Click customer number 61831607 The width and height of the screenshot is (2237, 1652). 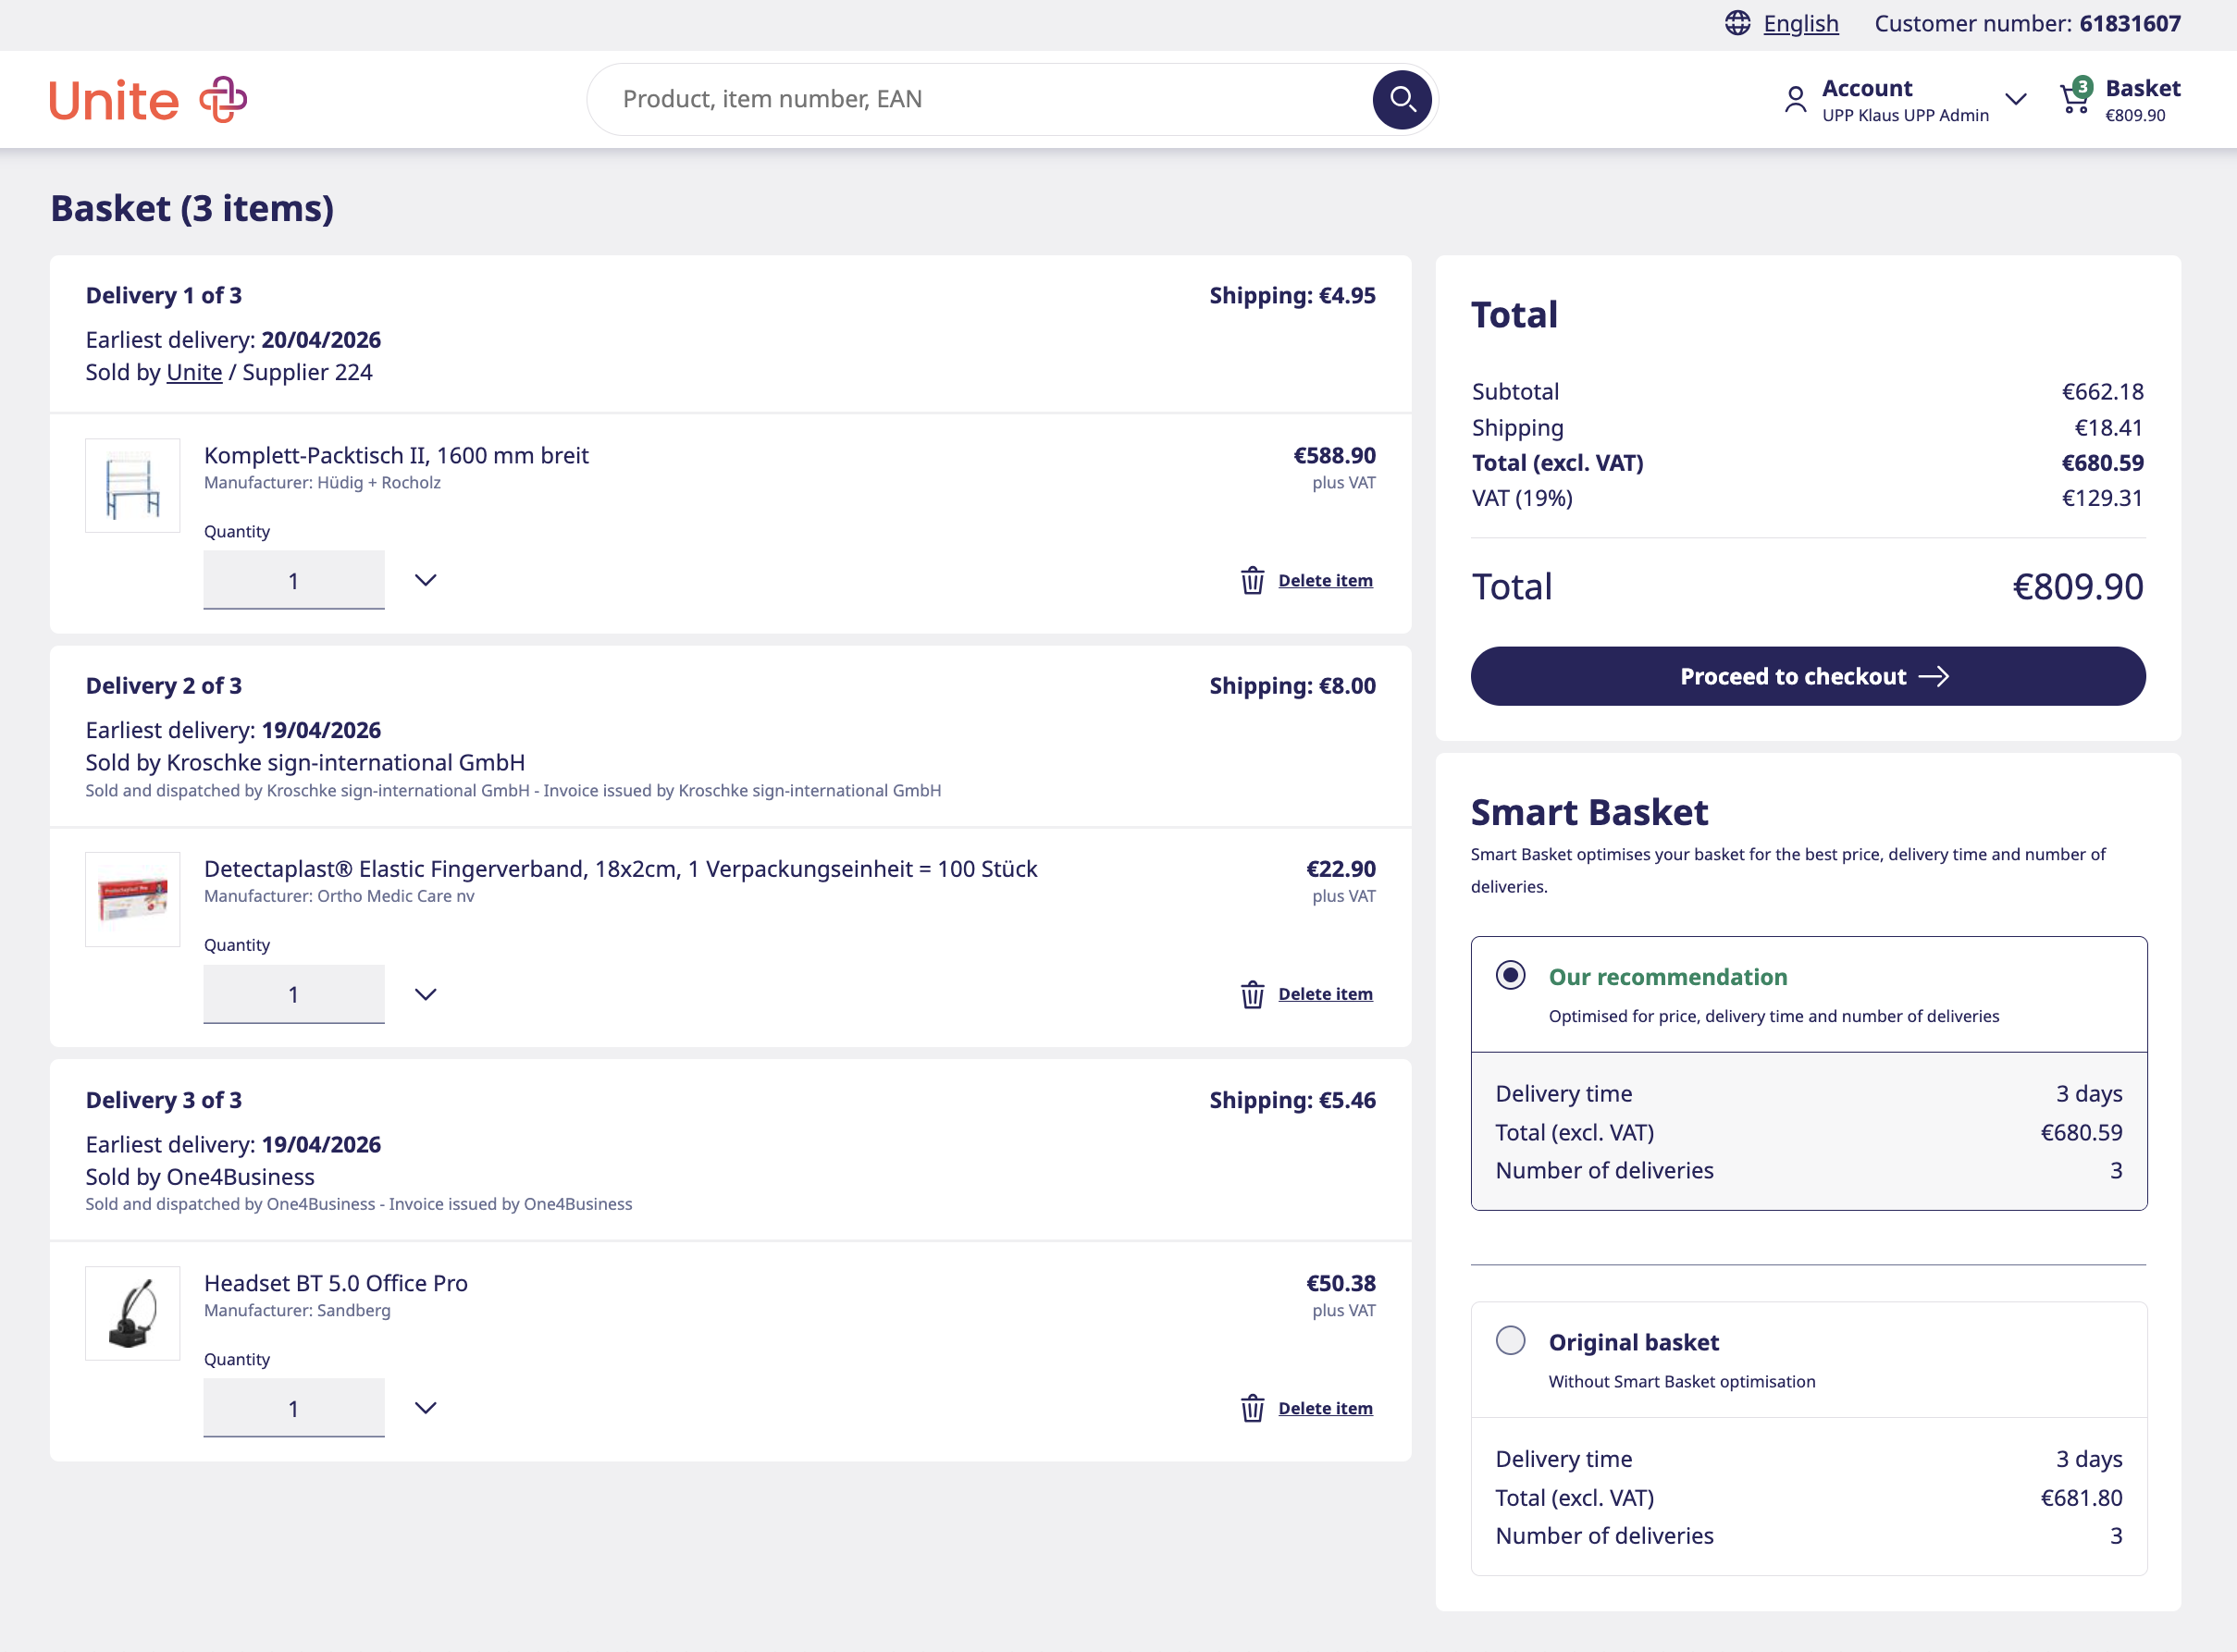click(x=2130, y=23)
